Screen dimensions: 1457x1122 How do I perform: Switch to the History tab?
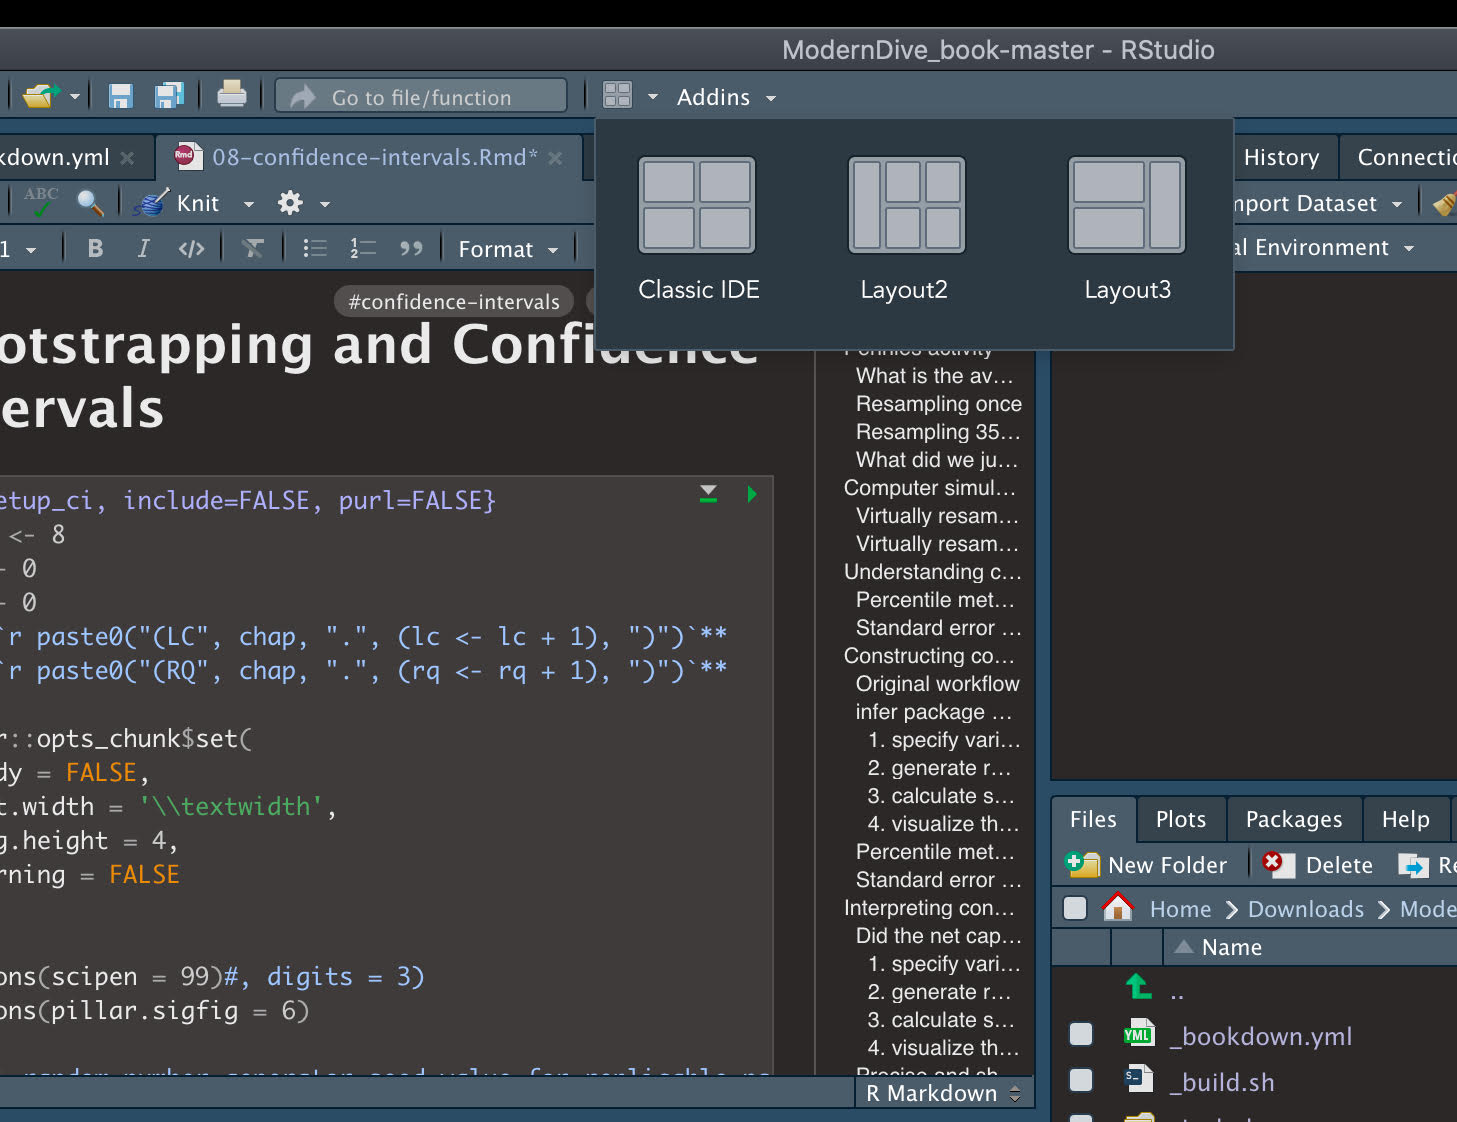[1284, 157]
